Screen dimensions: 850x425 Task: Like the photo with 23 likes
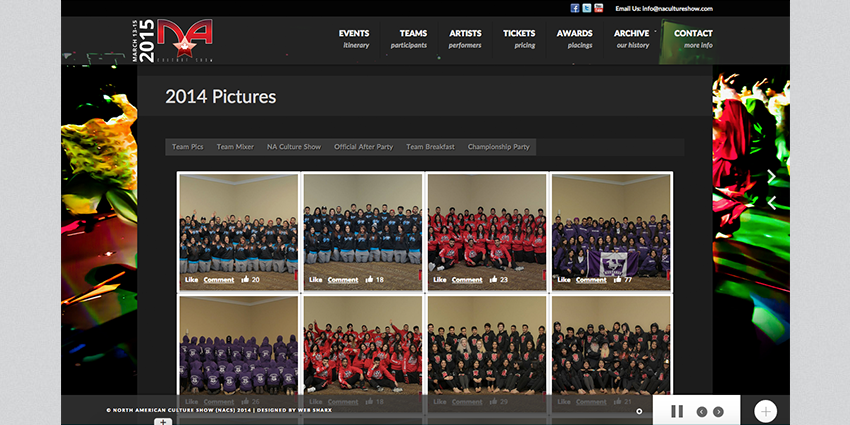pos(440,280)
